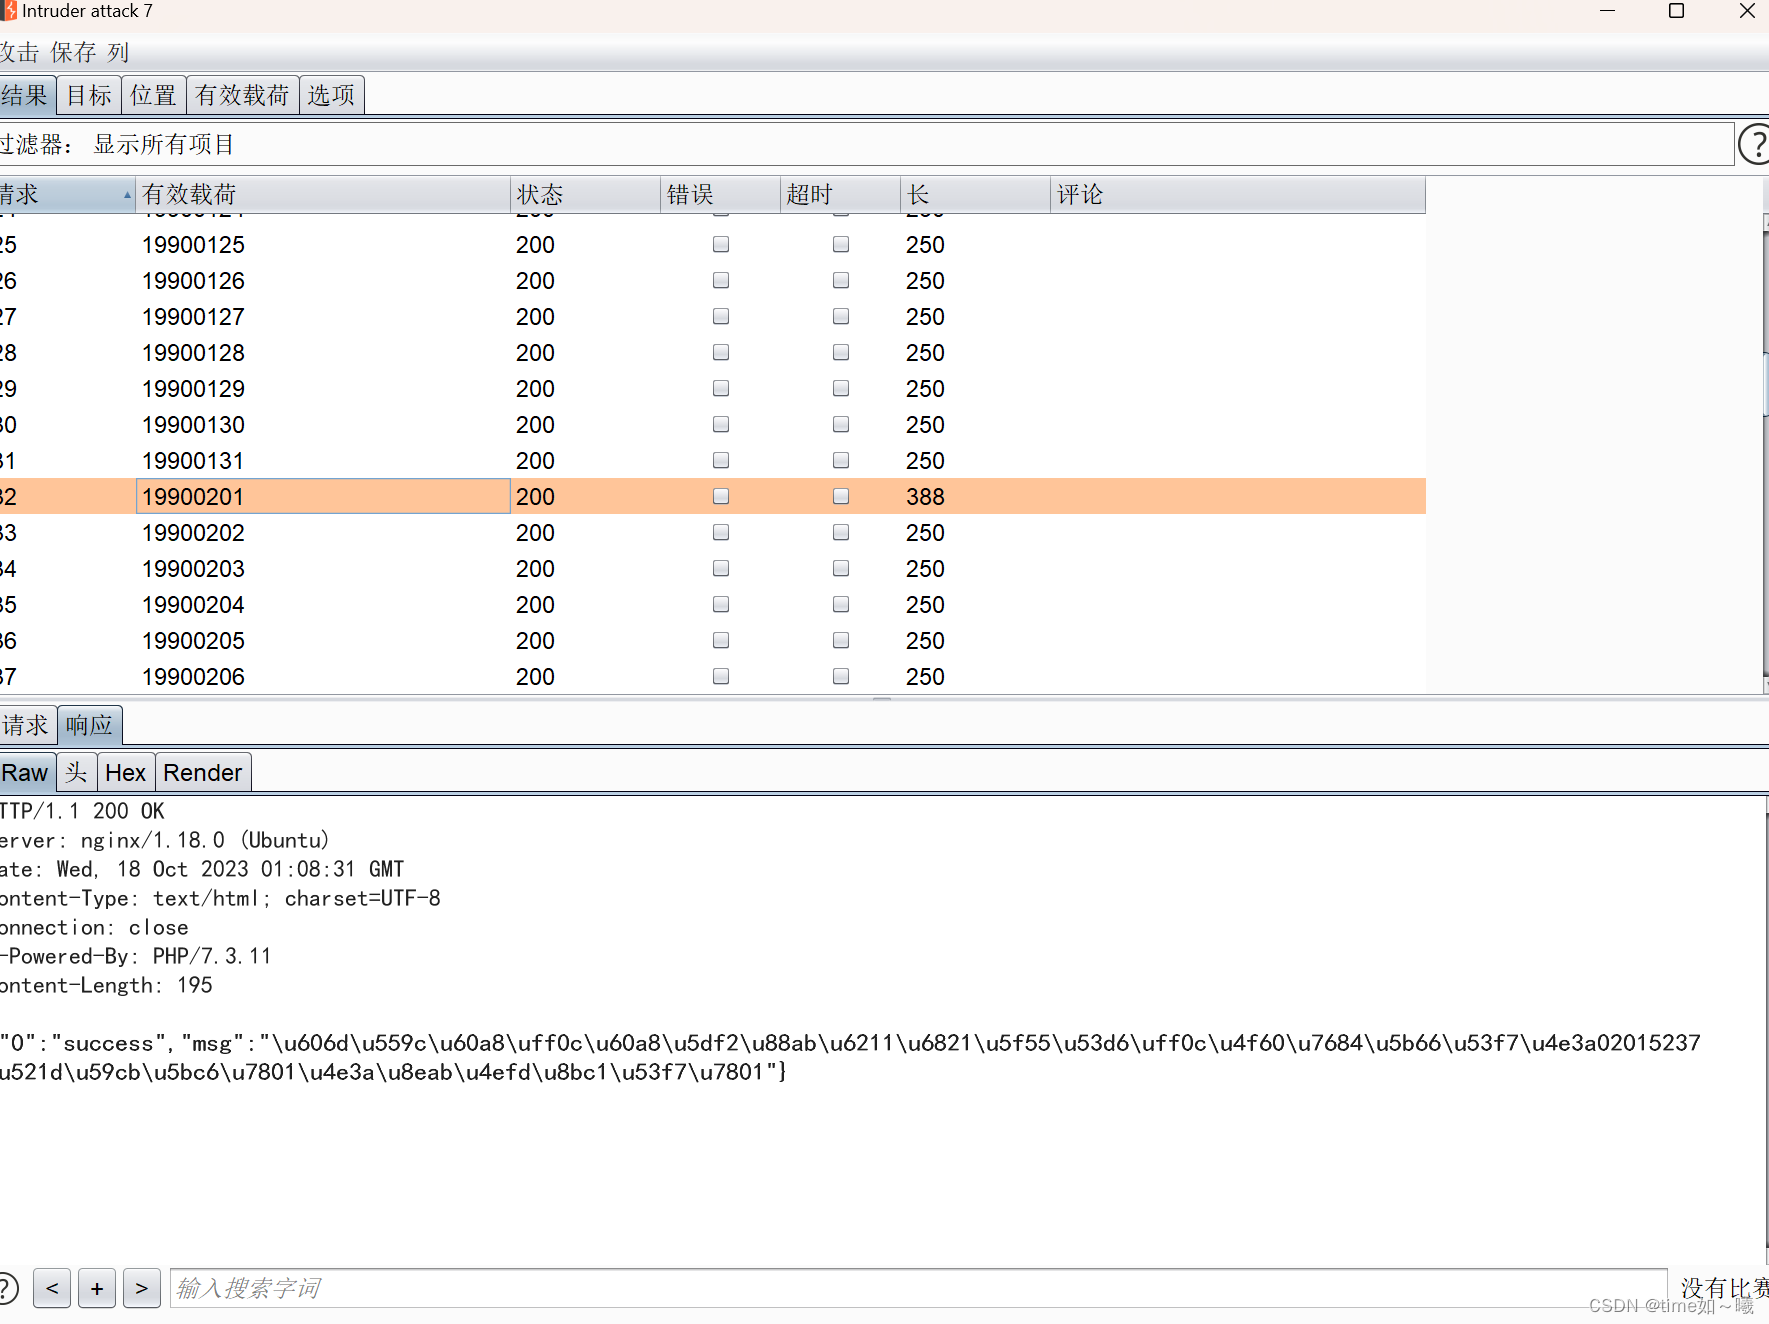Open the 请求 message tab

tap(27, 725)
